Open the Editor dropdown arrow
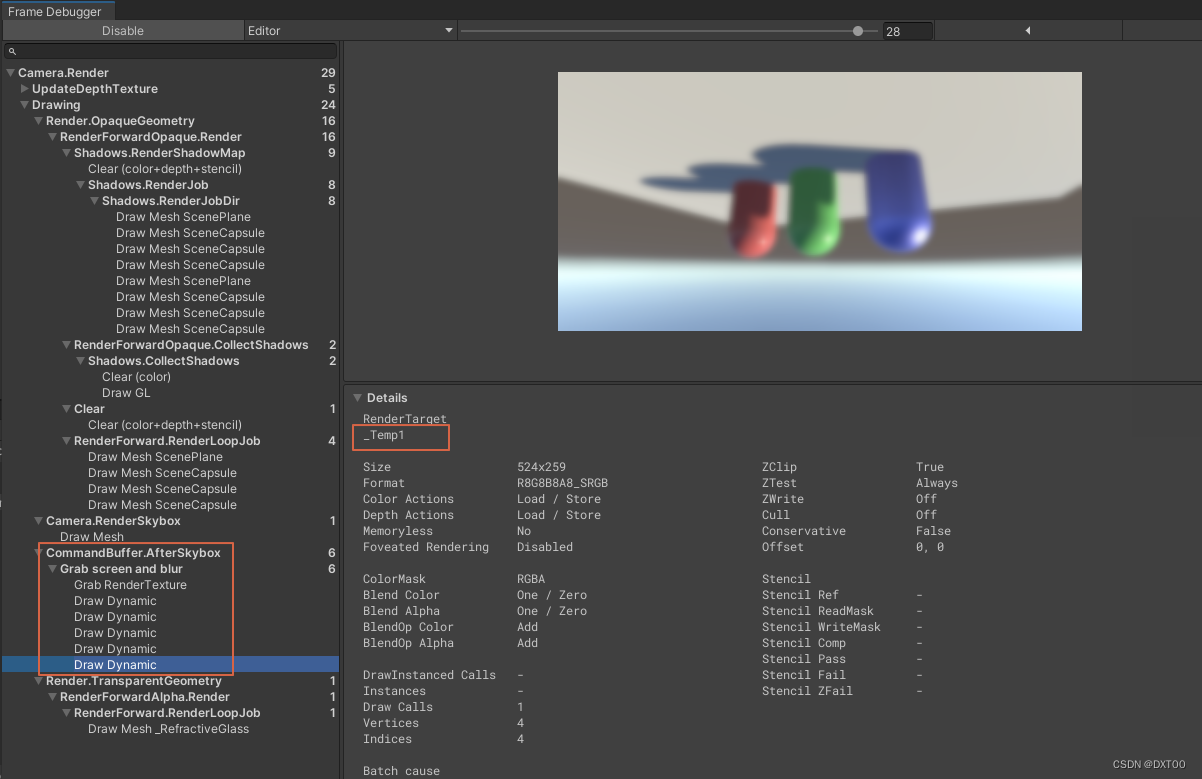Viewport: 1202px width, 779px height. click(448, 29)
